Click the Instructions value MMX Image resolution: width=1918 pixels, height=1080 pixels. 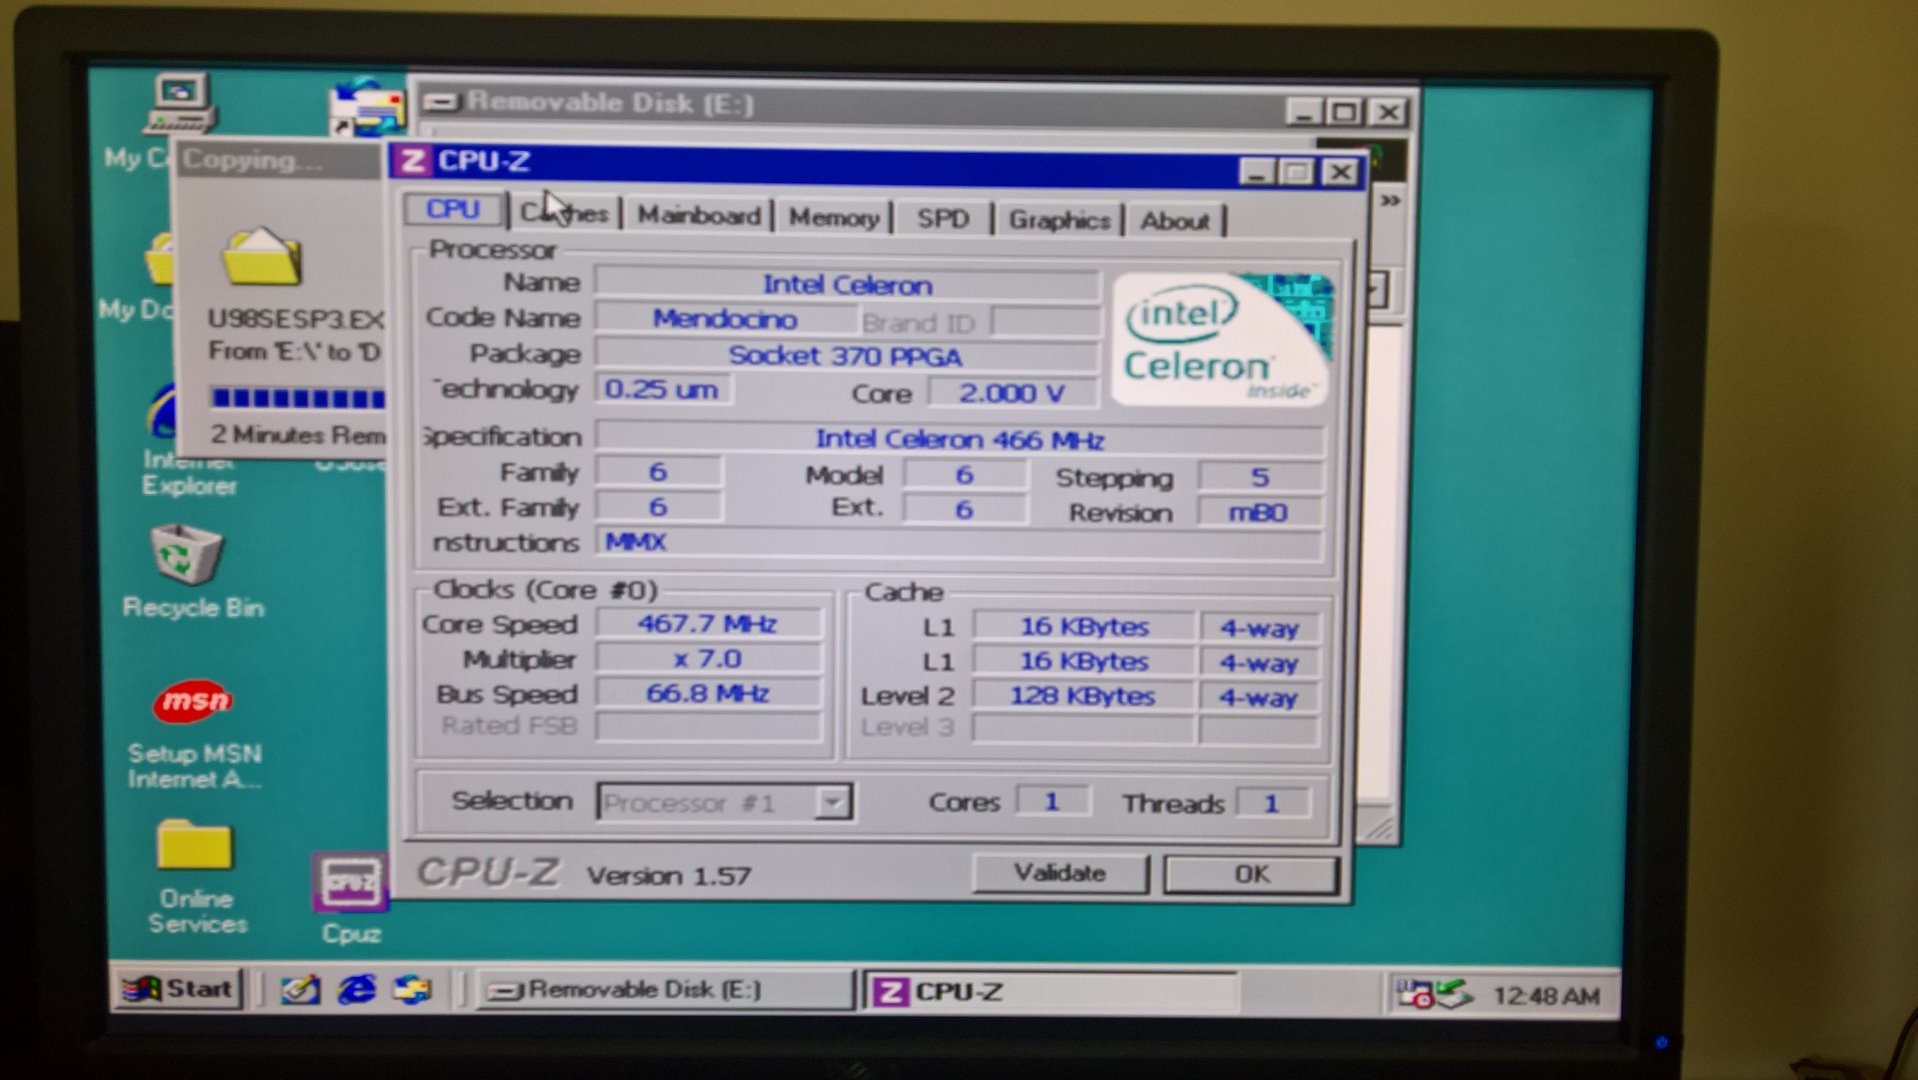pos(959,543)
